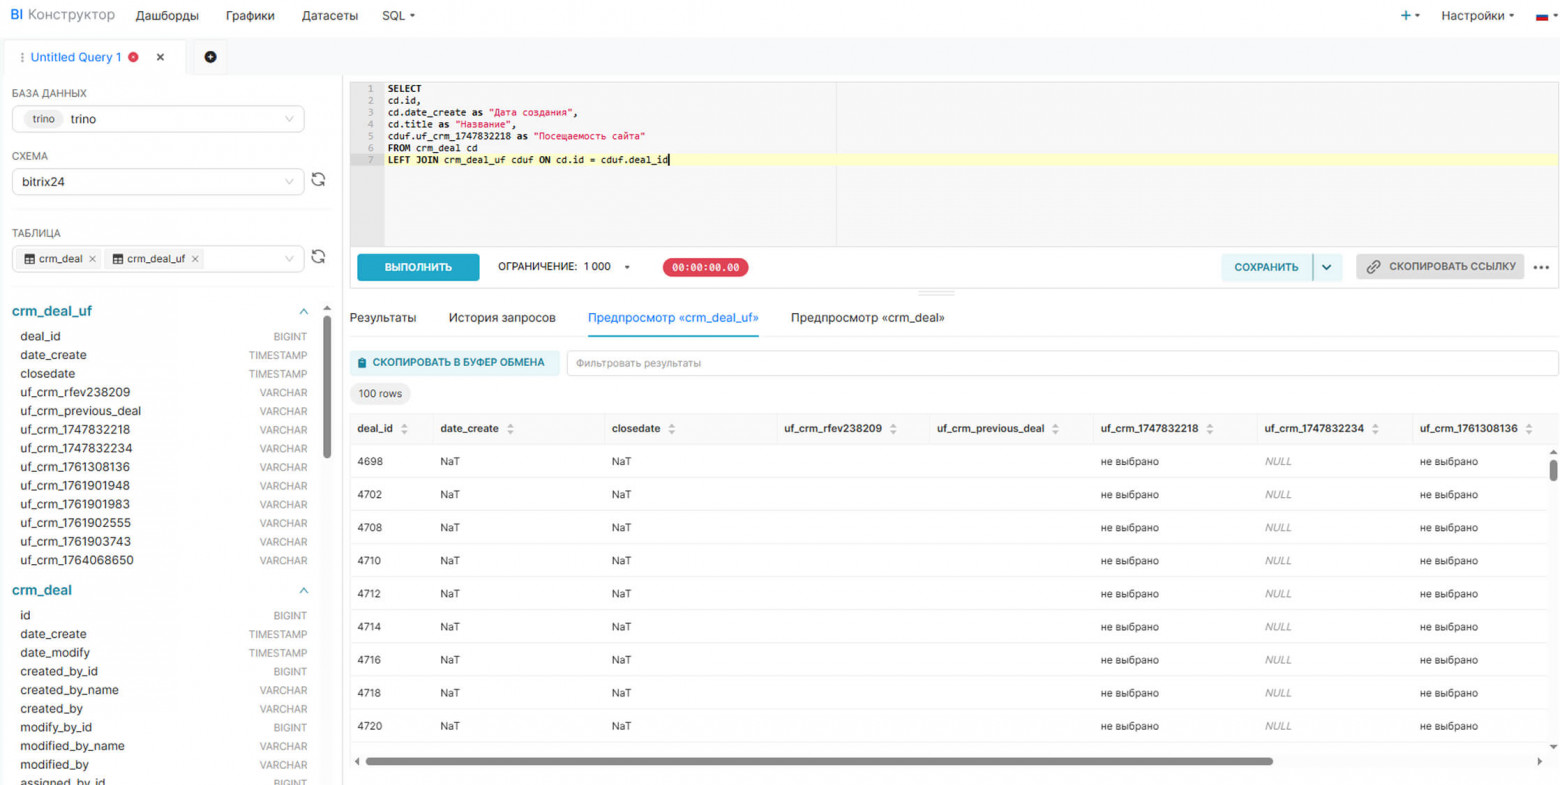The image size is (1560, 785).
Task: Change the row limit of 1000
Action: click(x=565, y=267)
